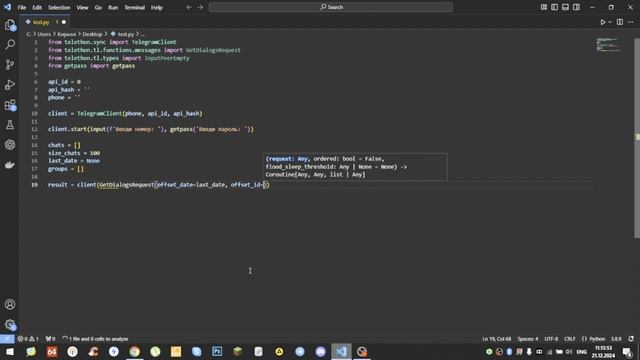Open editor More Actions ellipsis
Screen dimensions: 640x360
tap(631, 22)
